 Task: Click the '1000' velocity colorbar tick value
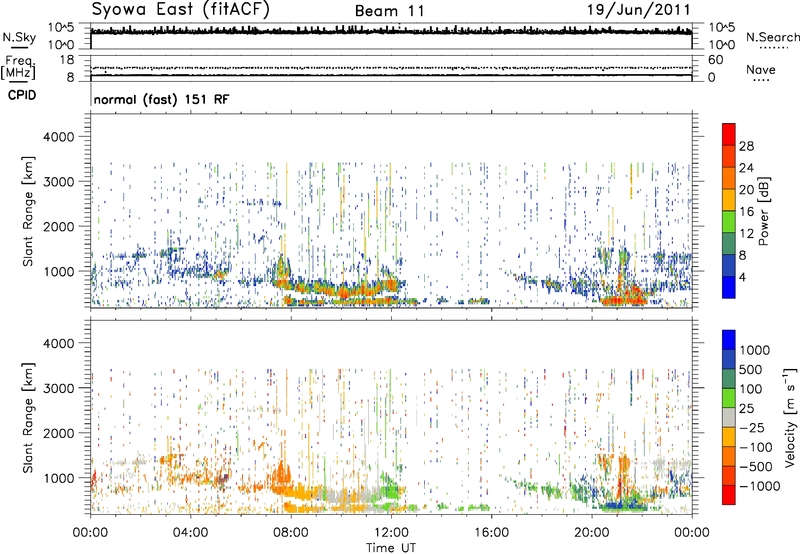[755, 350]
